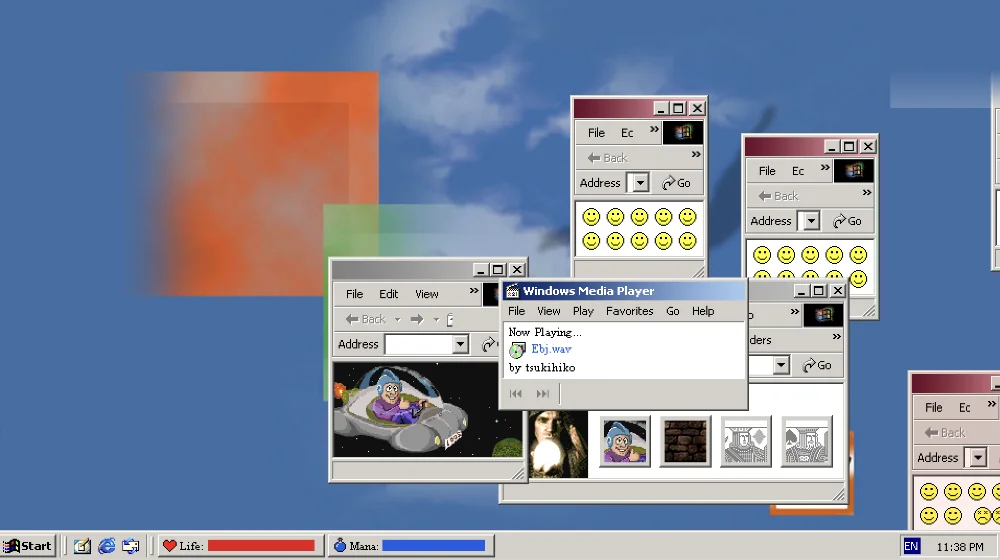1000x559 pixels.
Task: Click first smiley in top center window
Action: point(591,217)
